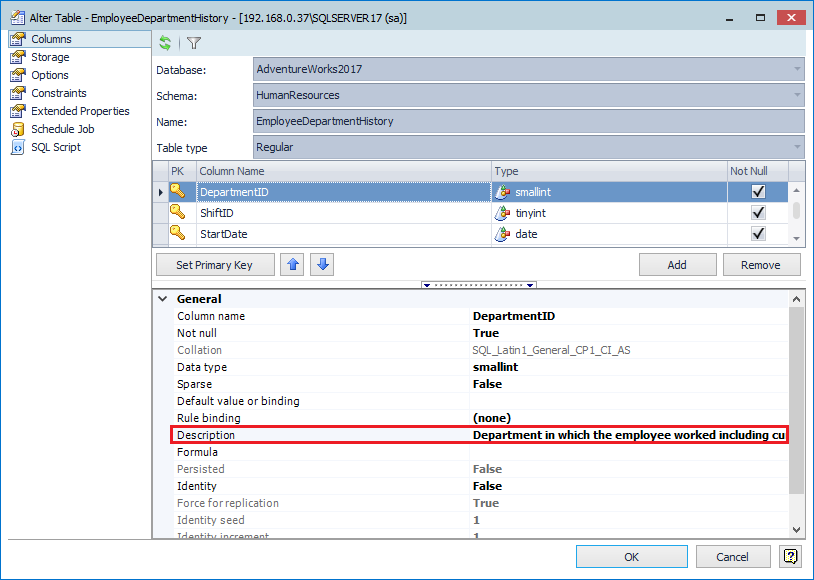This screenshot has height=580, width=814.
Task: Click the StartDate primary key icon
Action: point(177,233)
